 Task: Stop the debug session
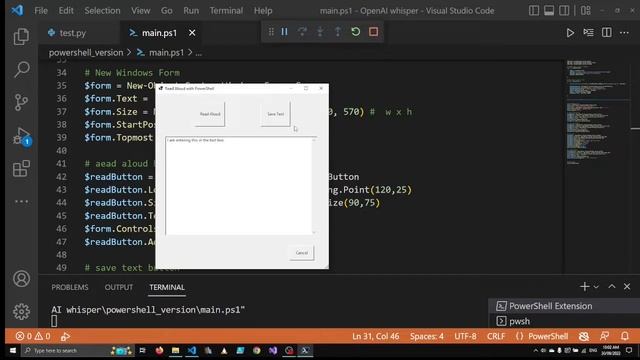(x=373, y=32)
